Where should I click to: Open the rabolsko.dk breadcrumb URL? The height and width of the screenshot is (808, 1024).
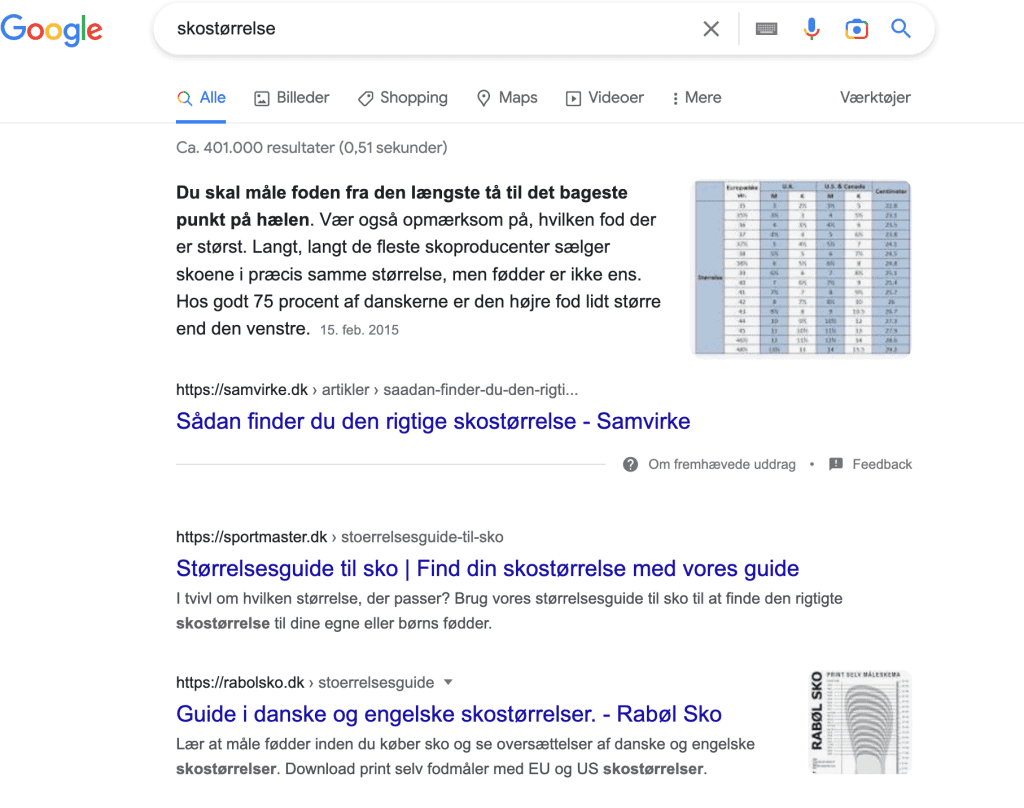click(x=305, y=683)
